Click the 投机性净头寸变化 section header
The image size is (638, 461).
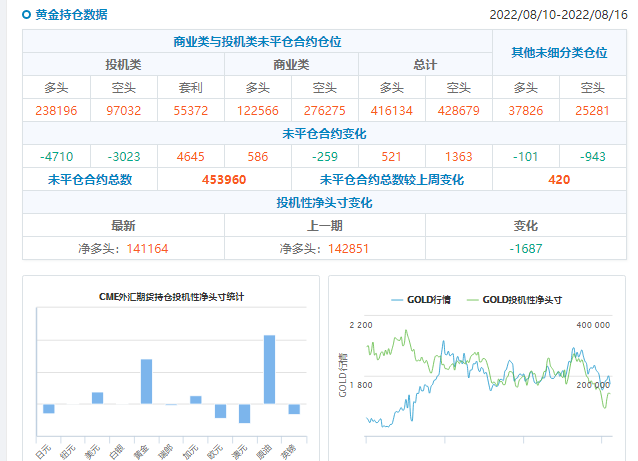click(325, 203)
